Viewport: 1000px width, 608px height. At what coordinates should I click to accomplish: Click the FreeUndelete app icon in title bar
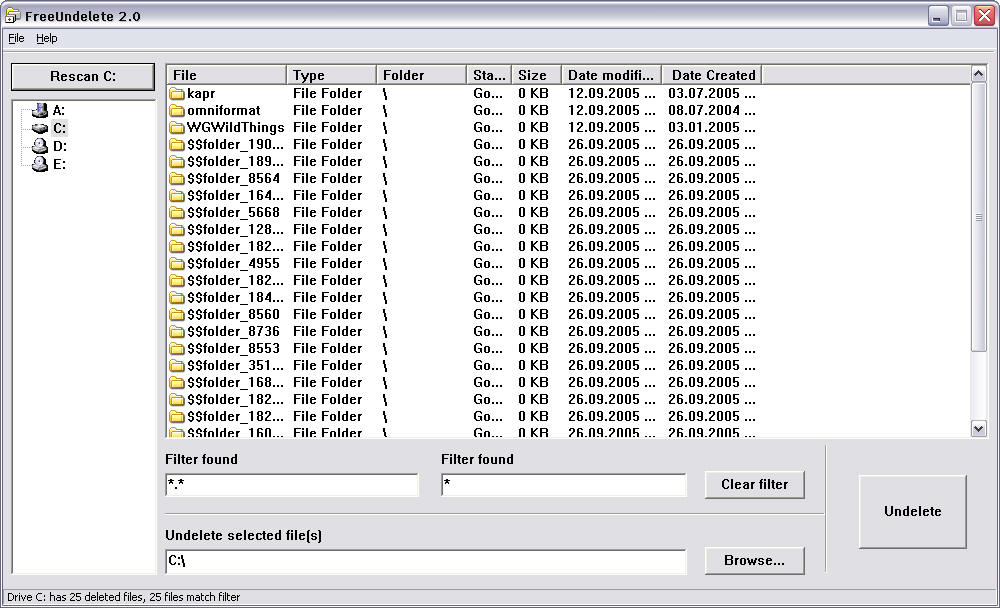coord(12,15)
